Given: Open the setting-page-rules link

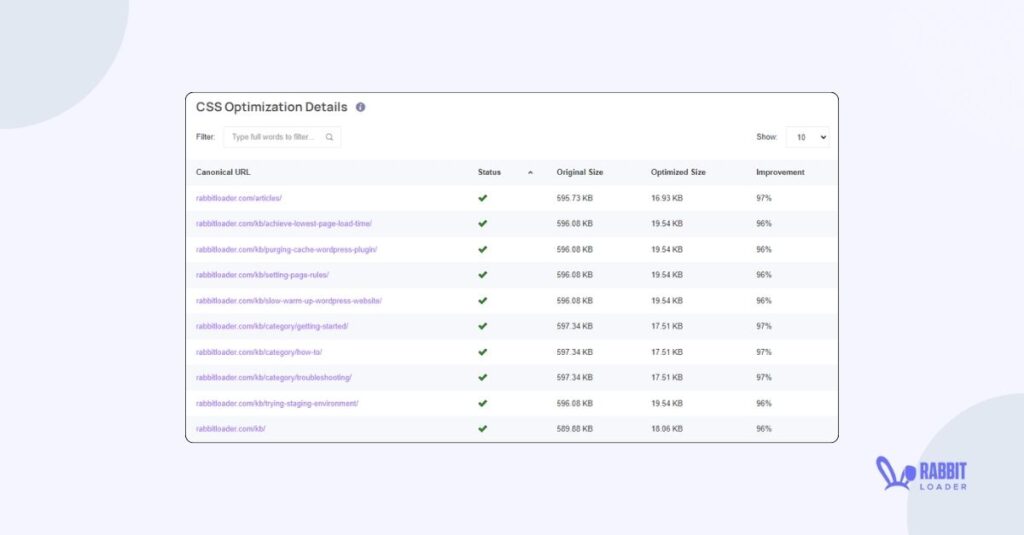Looking at the screenshot, I should point(263,275).
